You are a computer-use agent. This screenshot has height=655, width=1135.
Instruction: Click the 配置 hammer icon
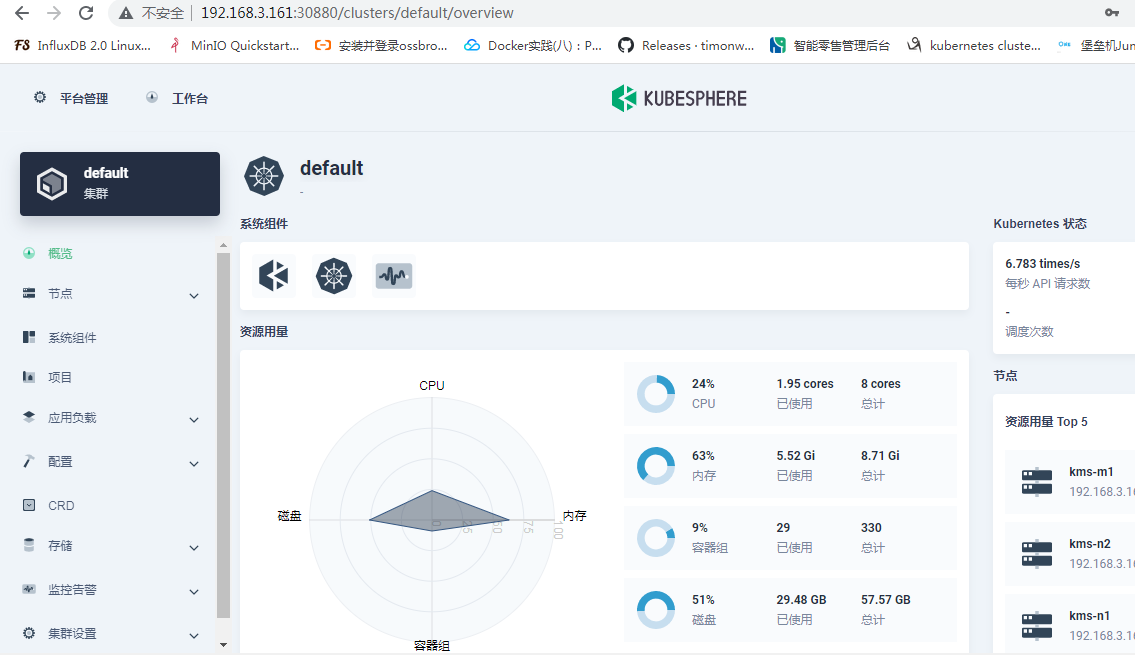[x=29, y=461]
